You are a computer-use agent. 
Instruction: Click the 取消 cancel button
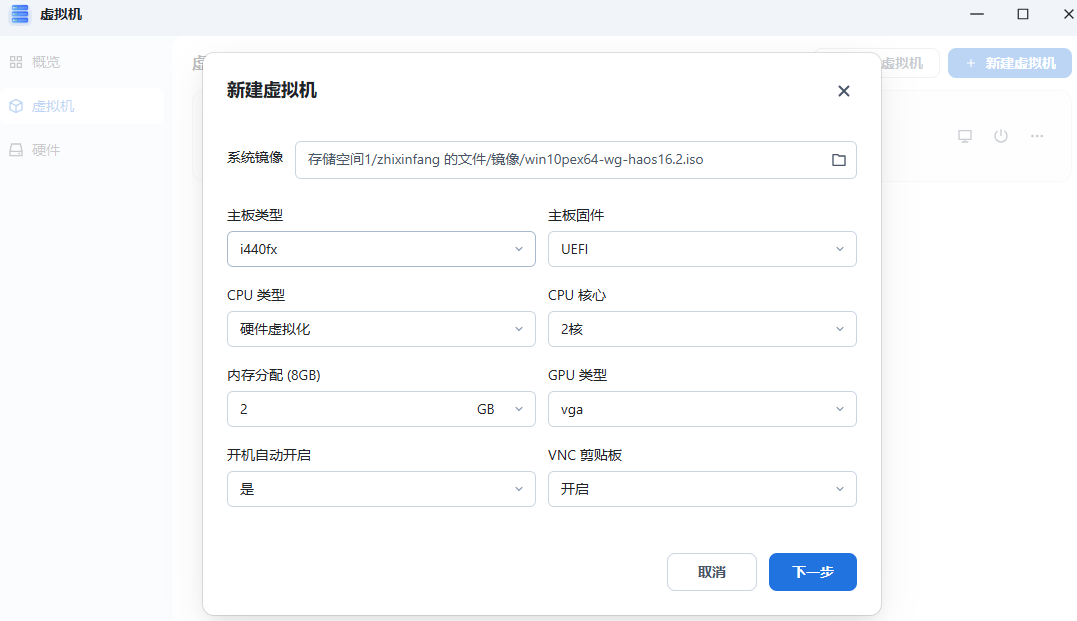(x=711, y=571)
